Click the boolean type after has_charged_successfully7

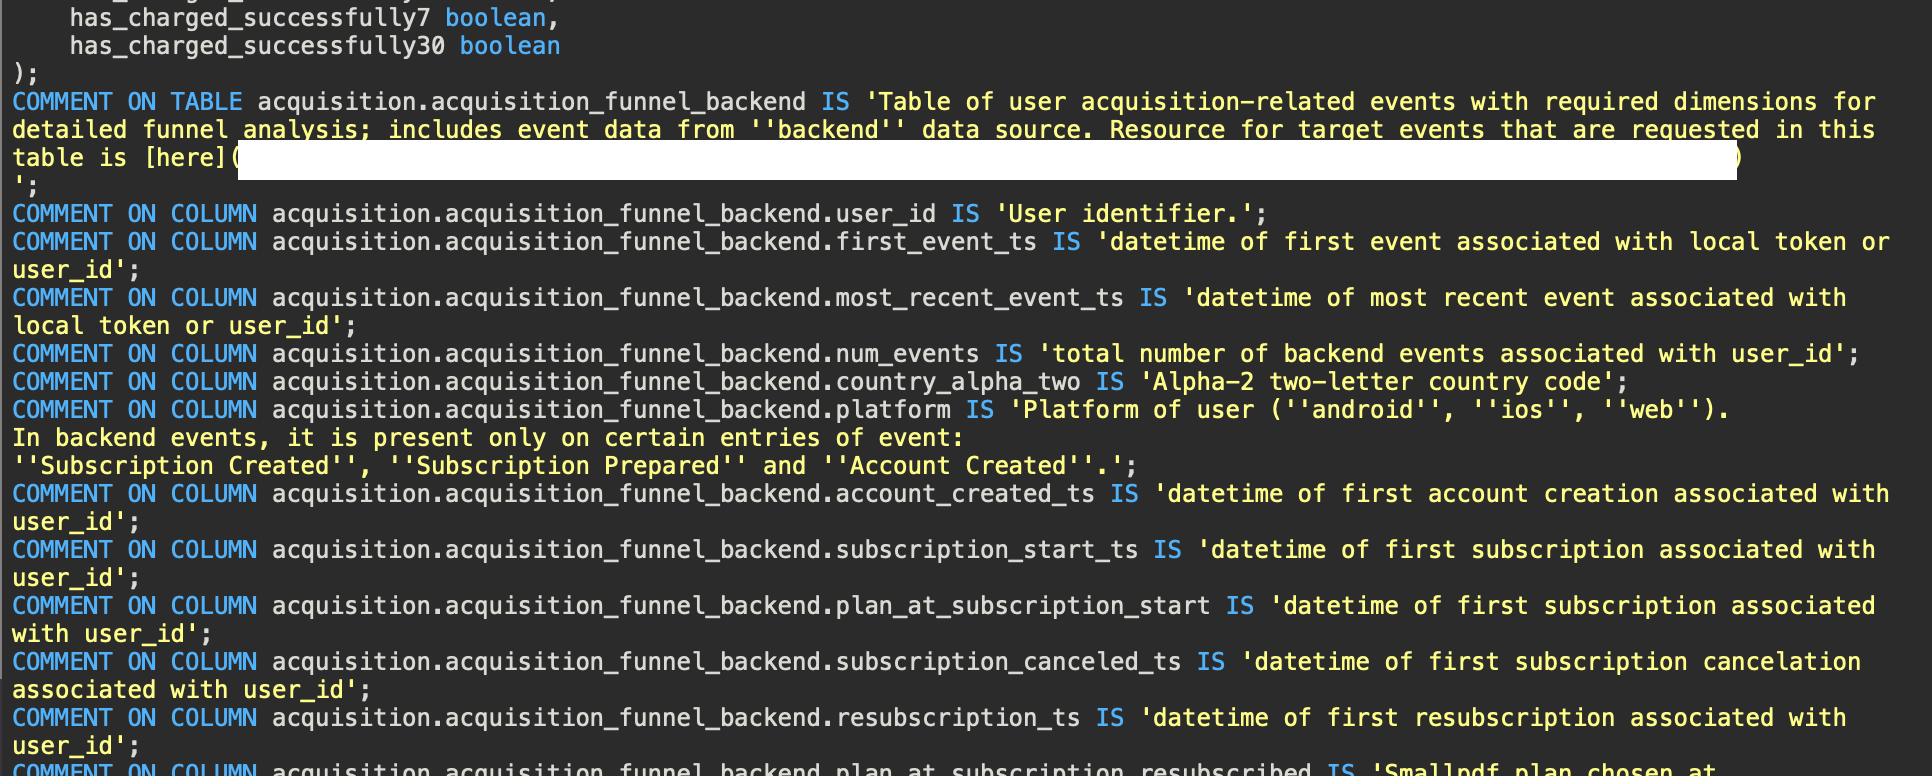tap(495, 18)
